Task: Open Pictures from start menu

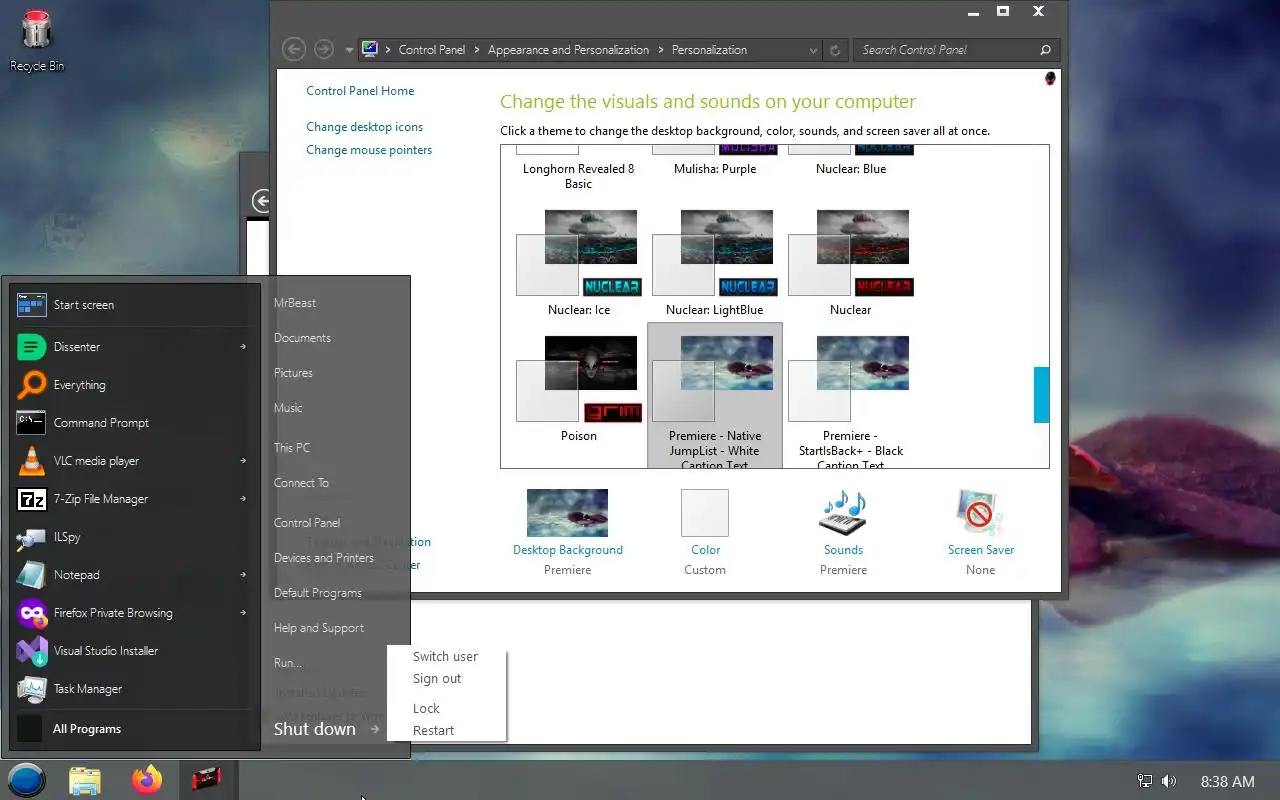Action: [293, 373]
